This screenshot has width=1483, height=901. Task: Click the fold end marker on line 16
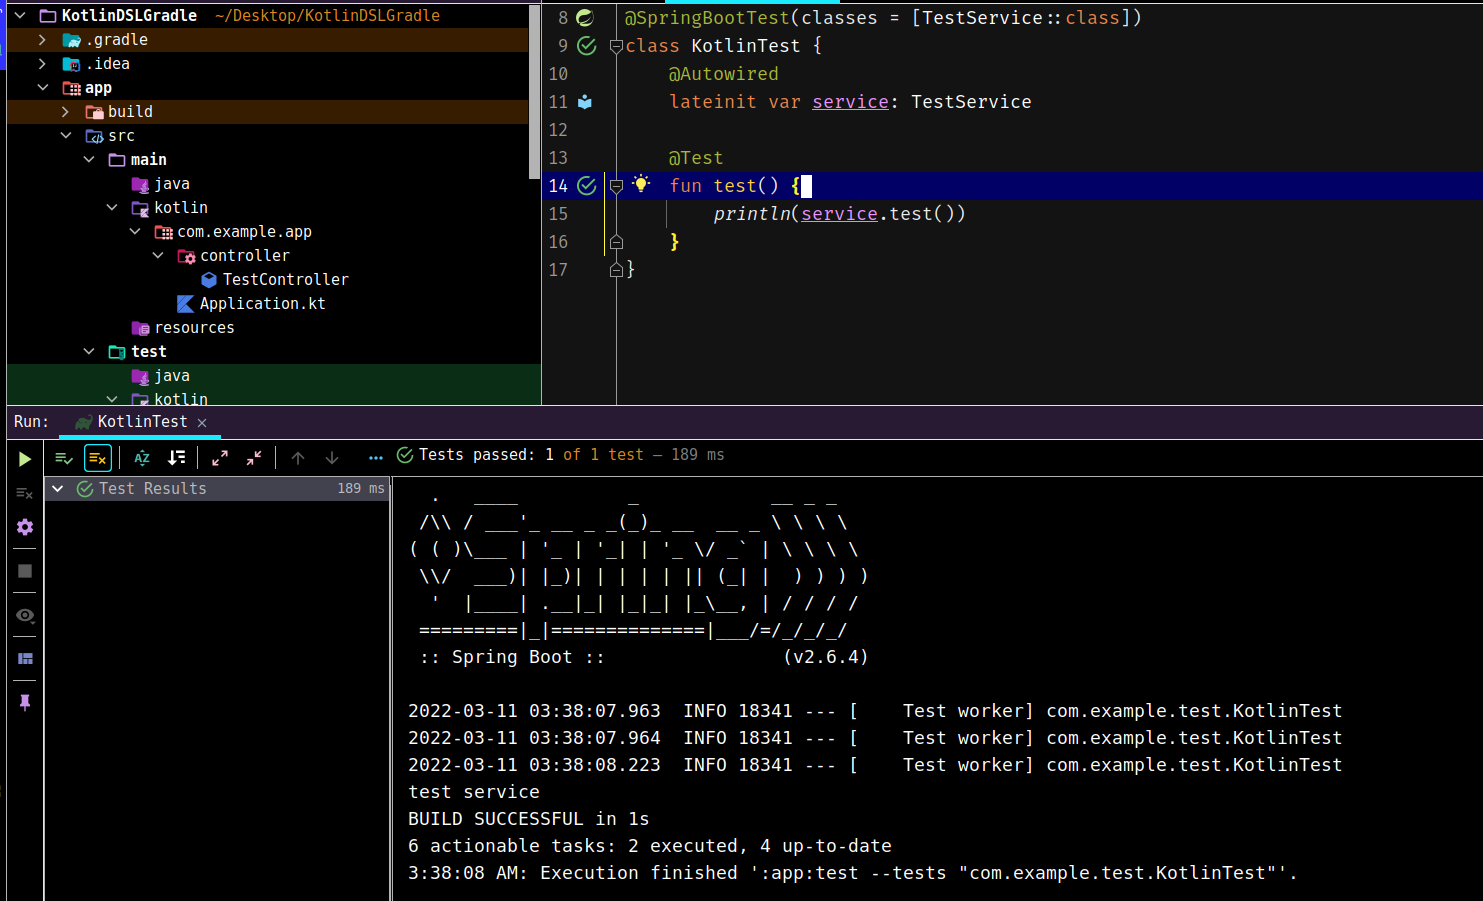[x=616, y=242]
